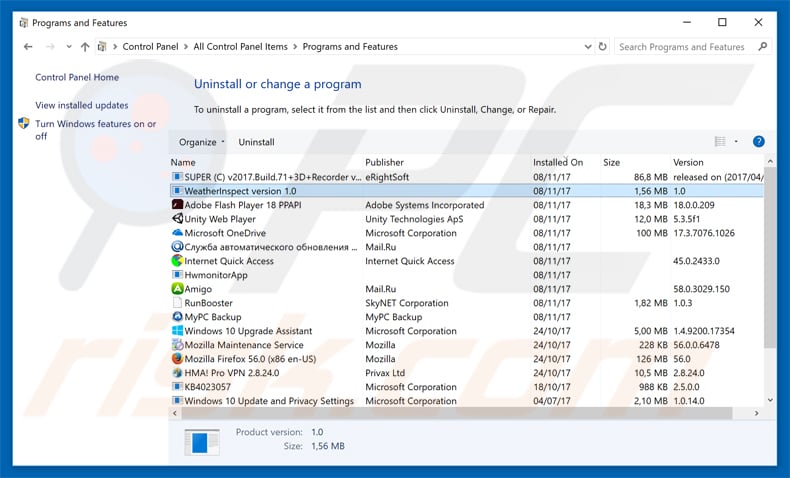Expand the address bar history dropdown

[x=587, y=47]
